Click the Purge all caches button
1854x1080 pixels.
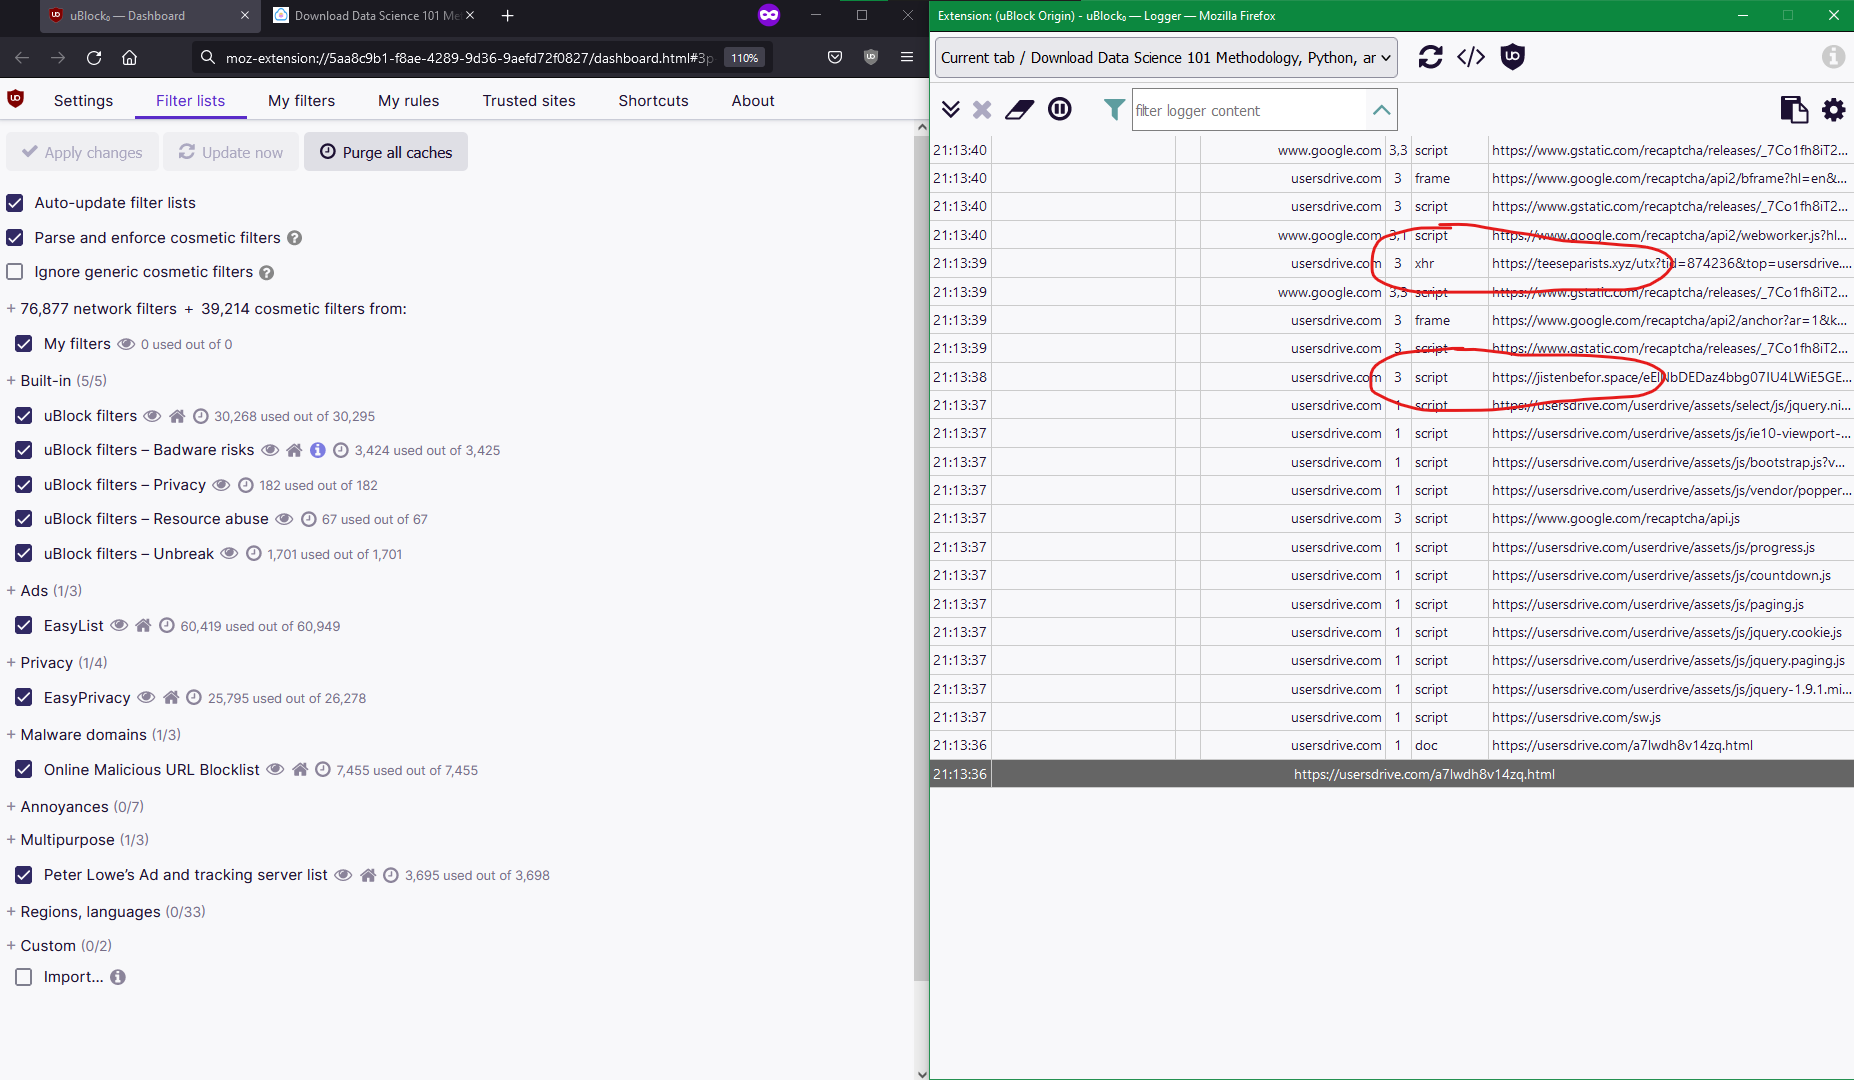[385, 151]
